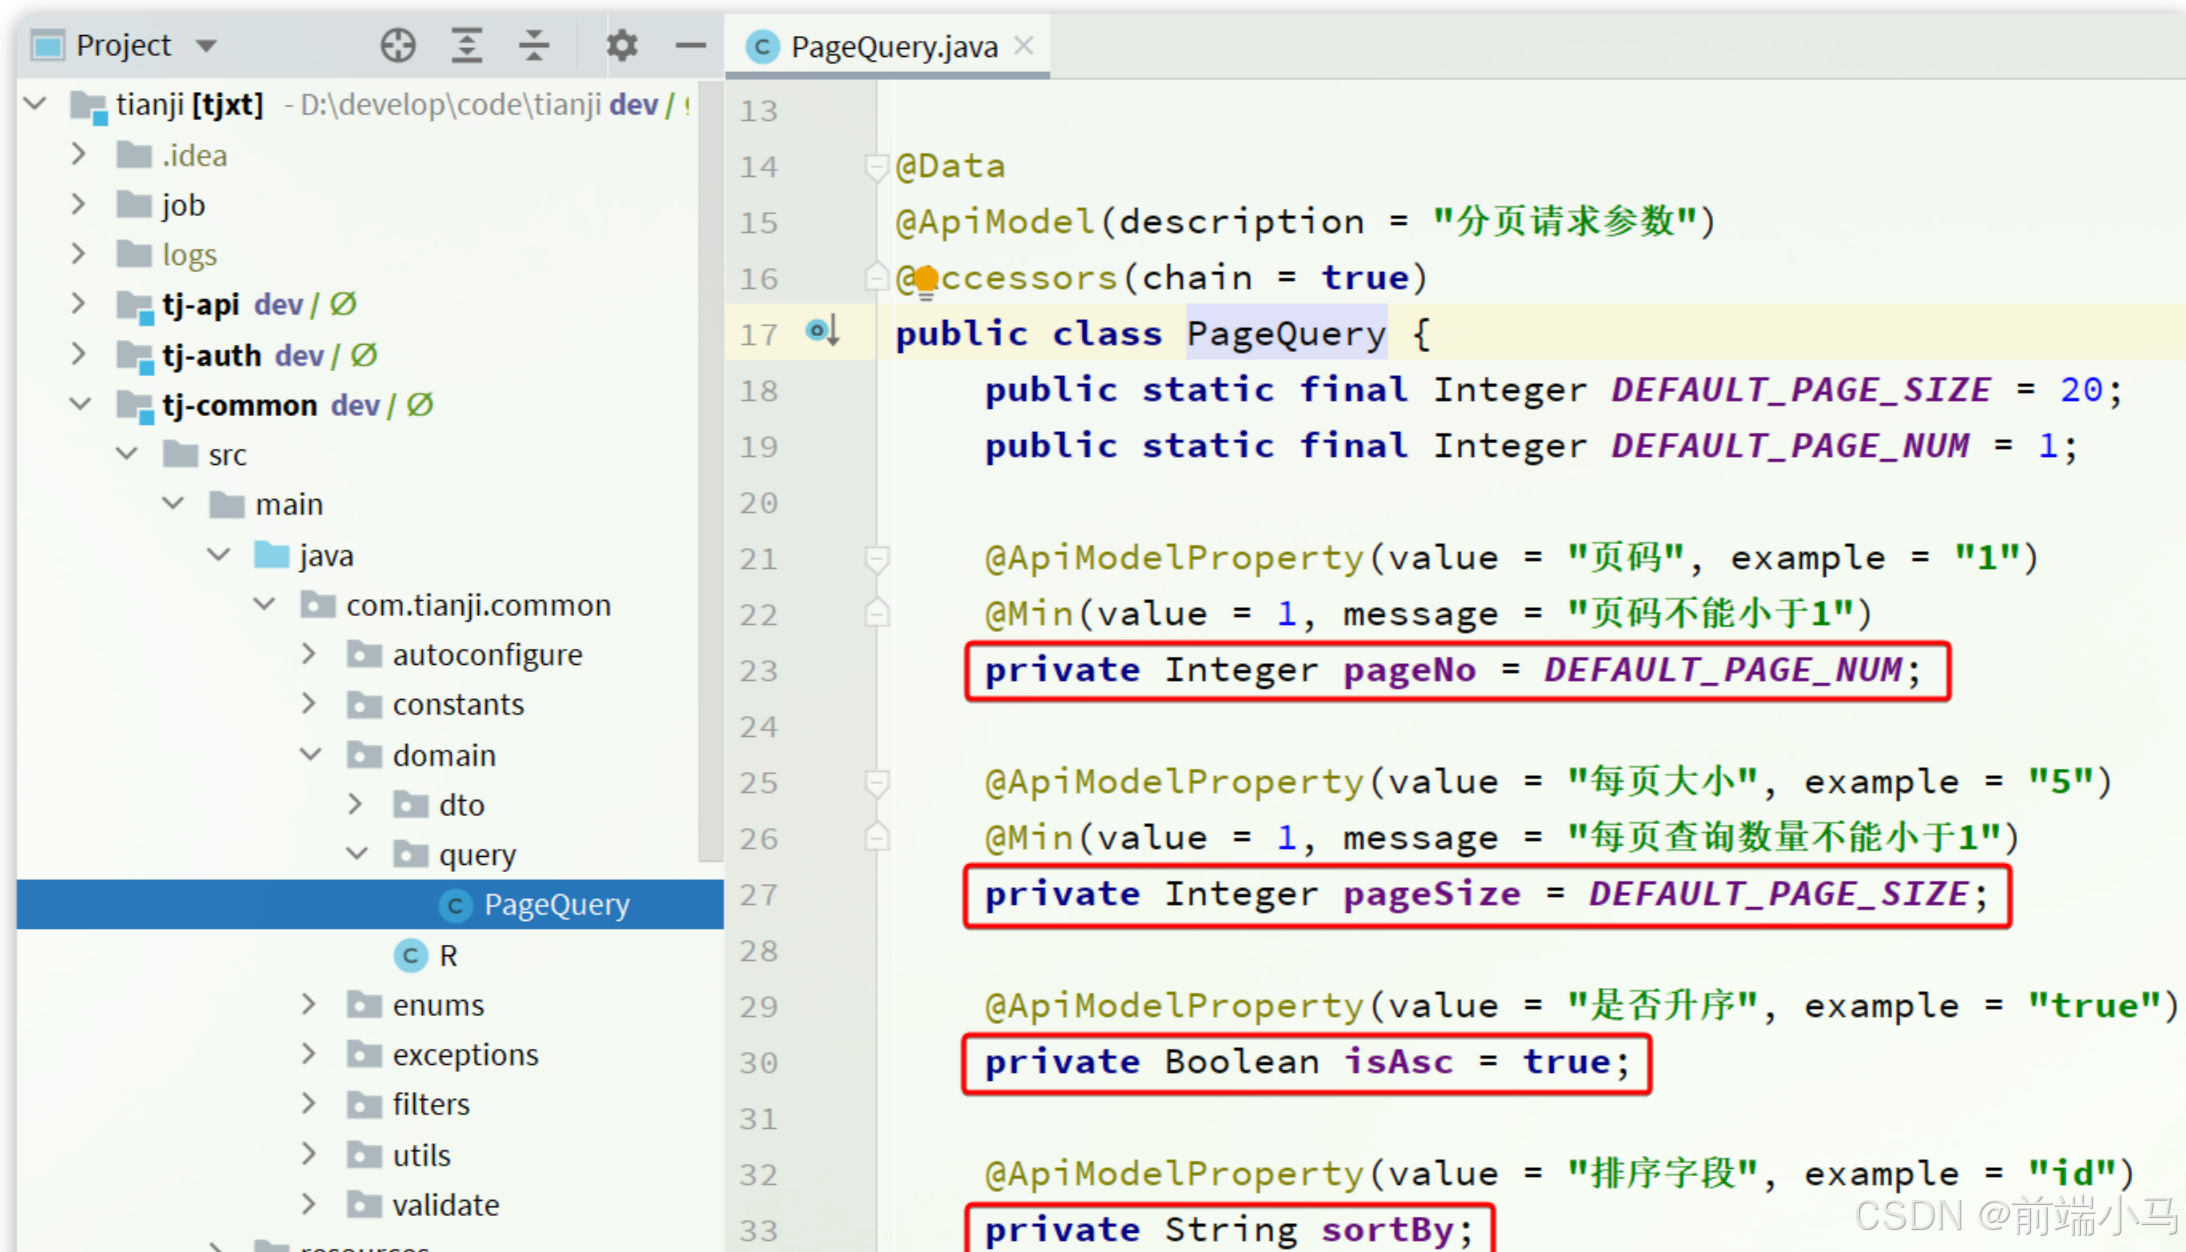Close the PageQuery.java editor tab
Image resolution: width=2186 pixels, height=1252 pixels.
click(x=1024, y=45)
